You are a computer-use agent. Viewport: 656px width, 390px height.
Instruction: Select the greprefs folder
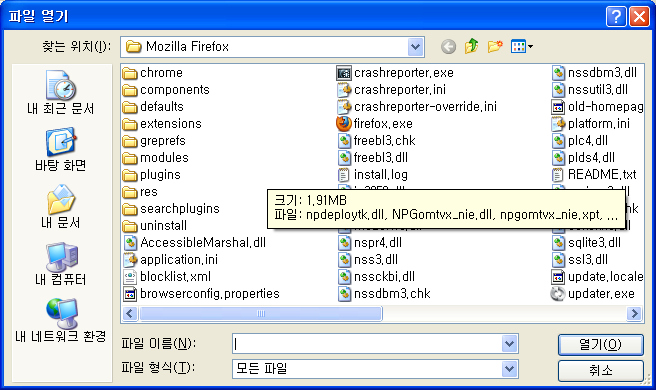(154, 141)
